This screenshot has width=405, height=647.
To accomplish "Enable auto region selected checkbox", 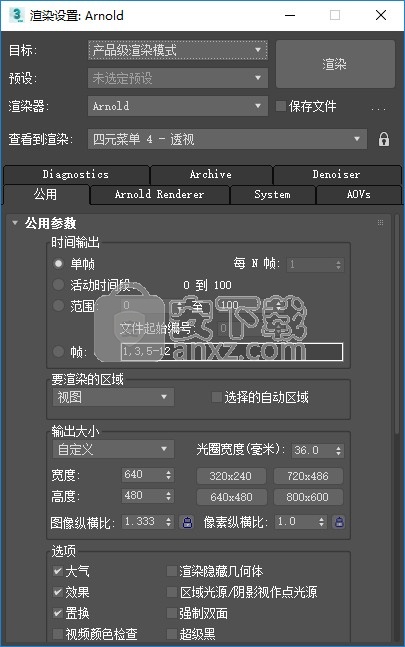I will pos(217,397).
